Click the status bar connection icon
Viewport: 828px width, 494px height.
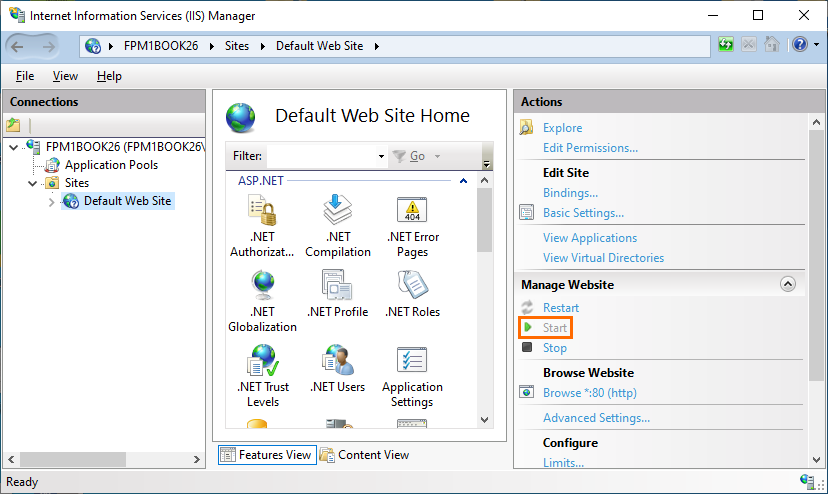pyautogui.click(x=807, y=481)
